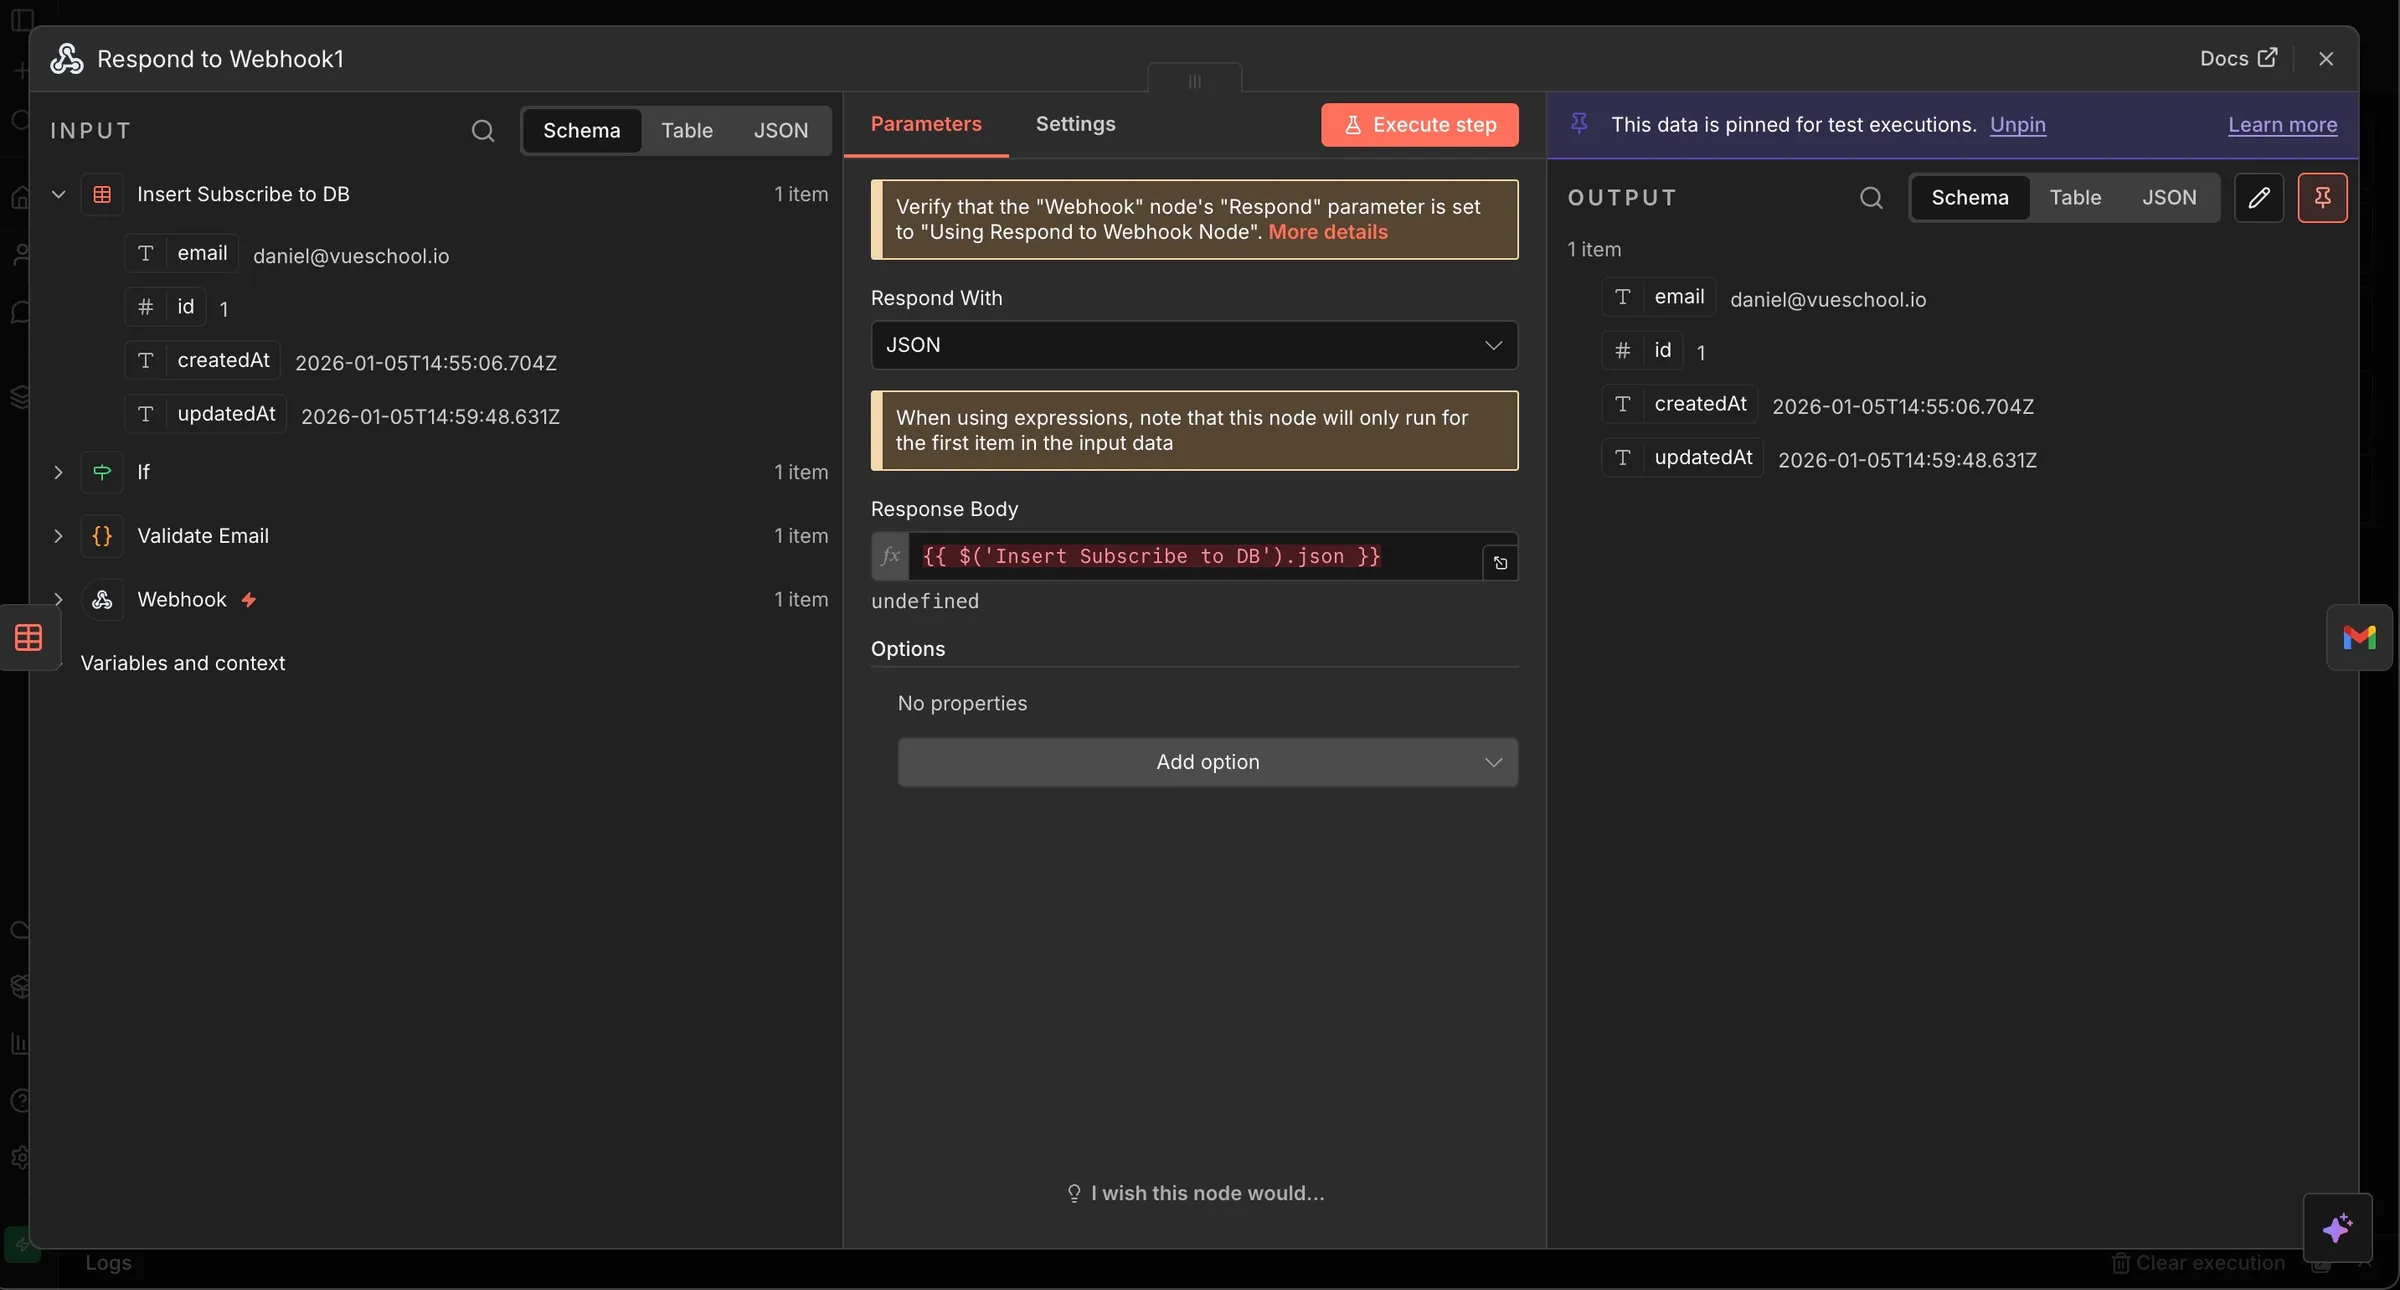Select Schema view in INPUT panel
The width and height of the screenshot is (2400, 1290).
[581, 131]
